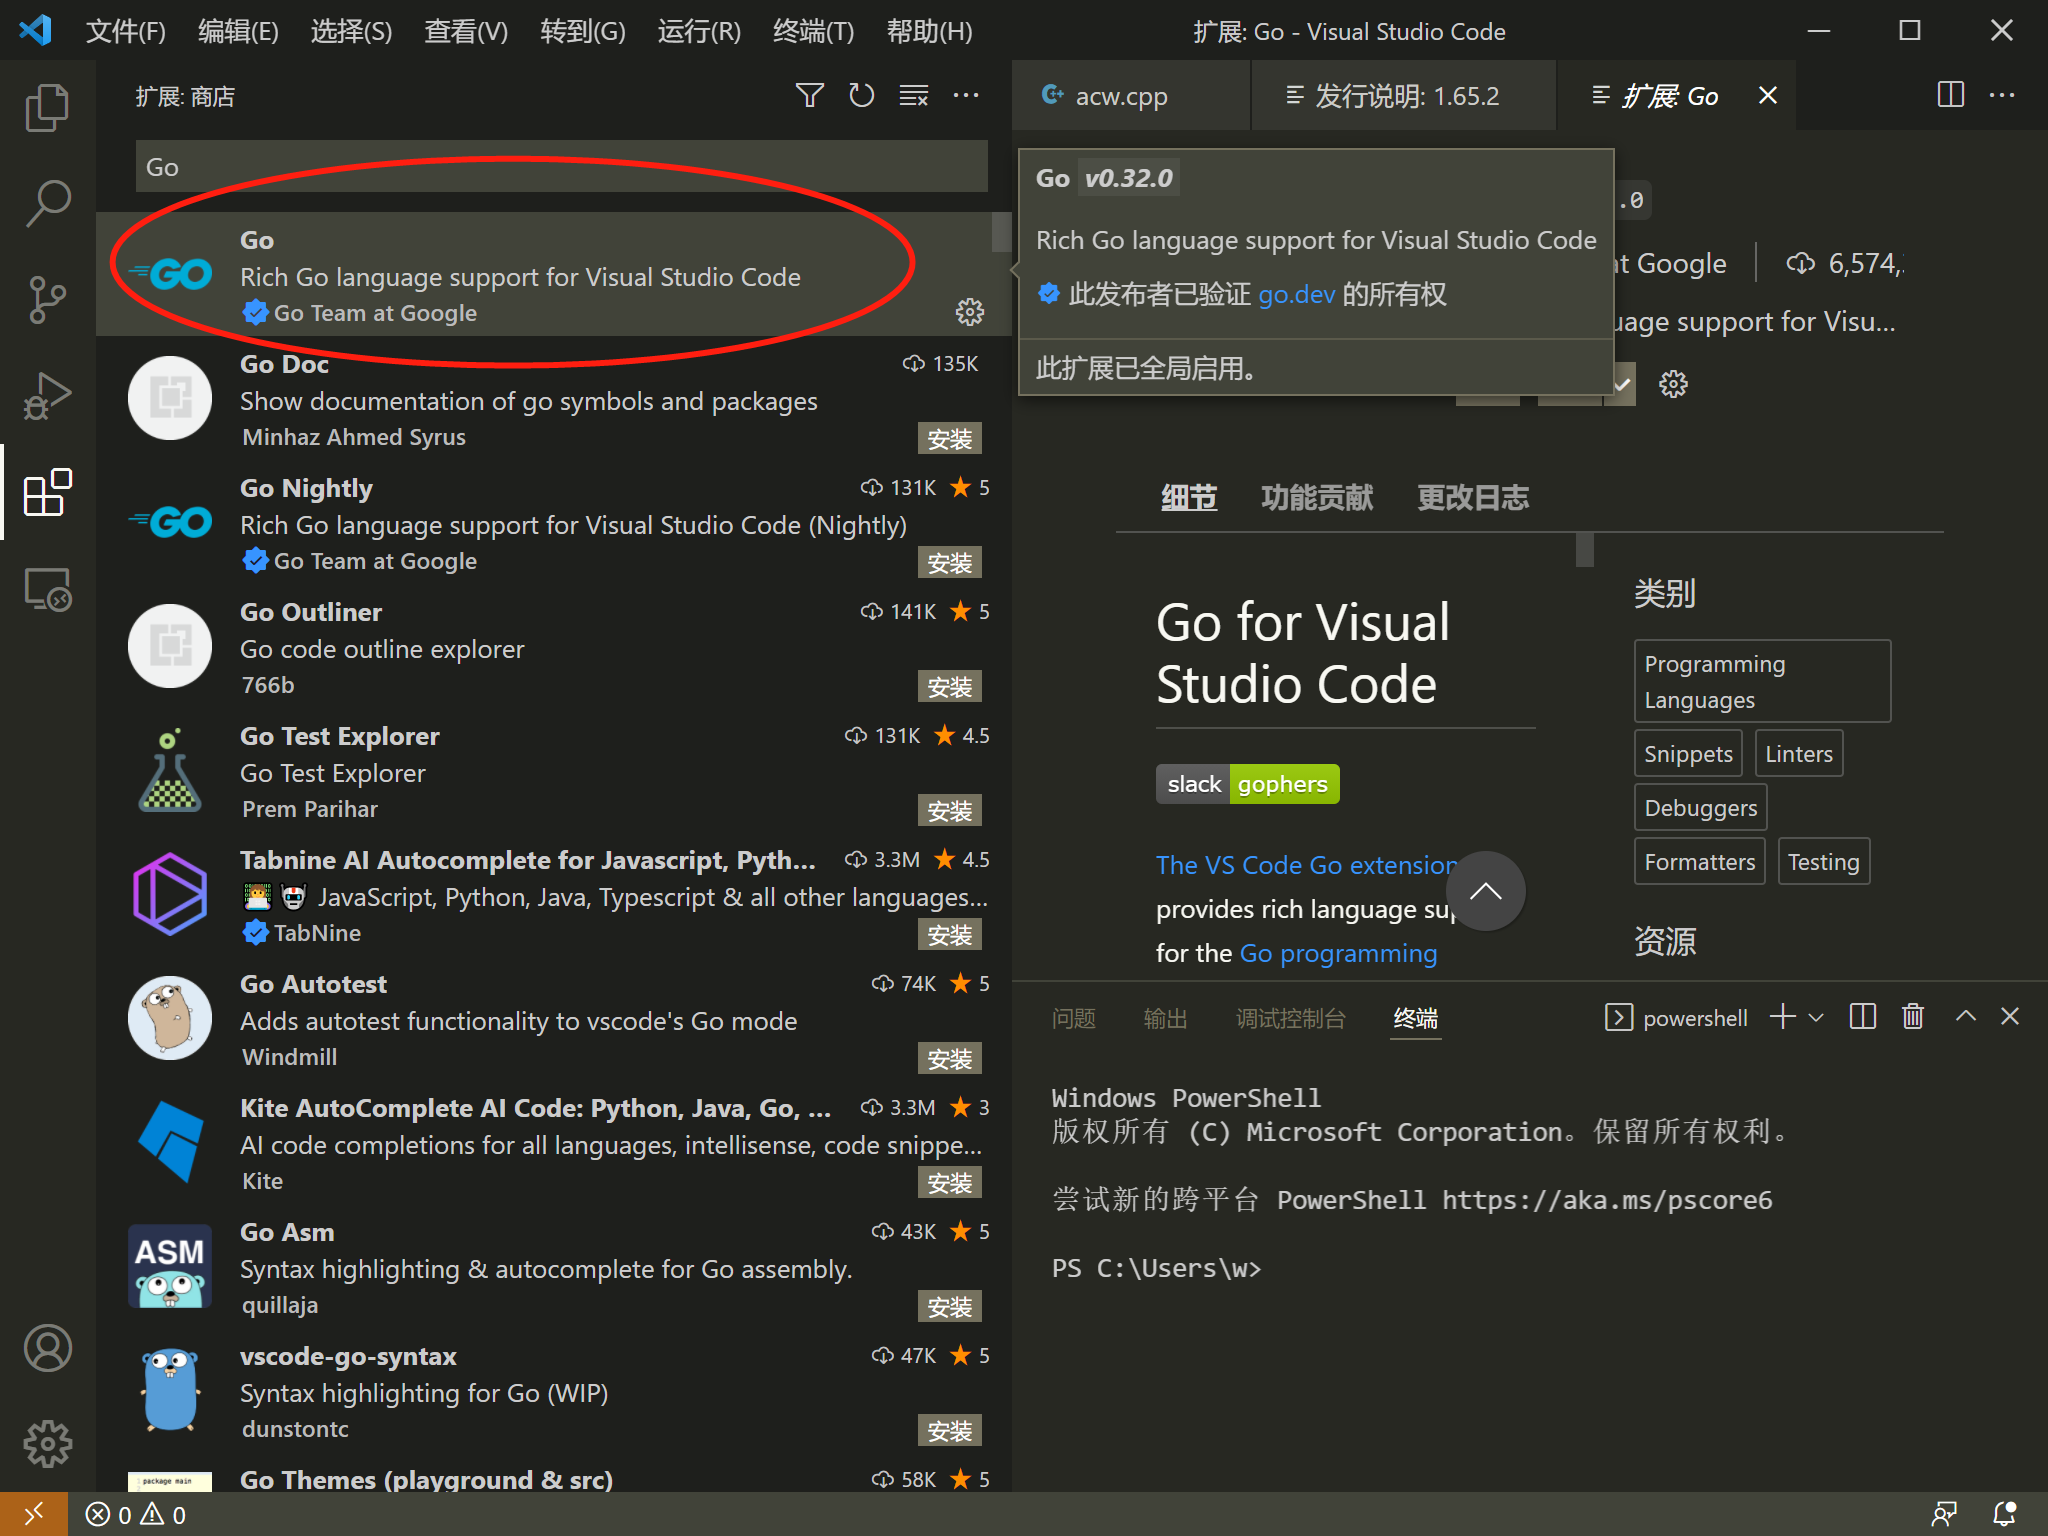This screenshot has width=2048, height=1536.
Task: Install the Go Autotest extension
Action: [x=949, y=1058]
